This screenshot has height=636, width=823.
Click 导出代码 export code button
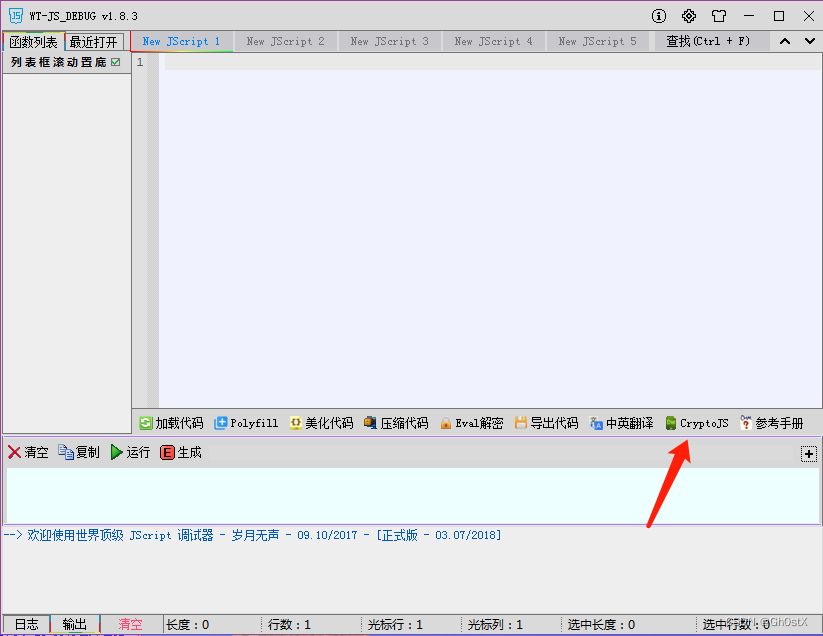tap(546, 423)
